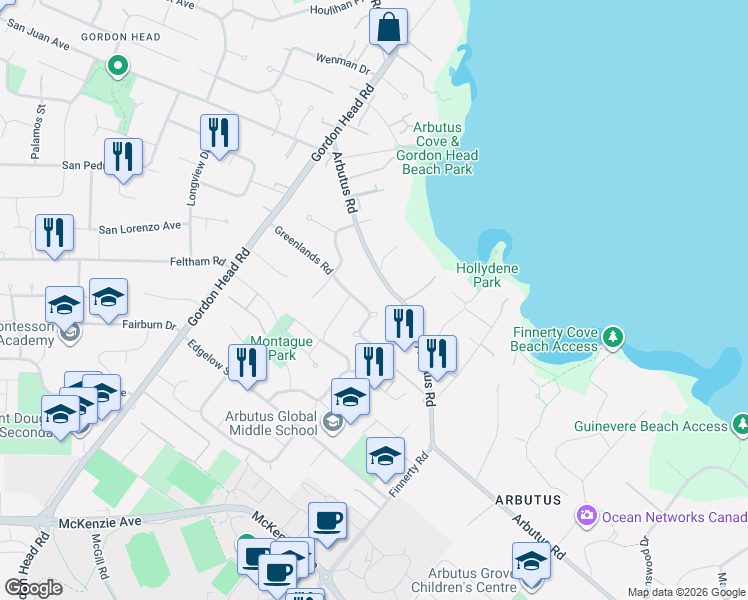This screenshot has width=748, height=600.
Task: Click the Finnerty Cove Beach Access tree pin
Action: [x=613, y=337]
